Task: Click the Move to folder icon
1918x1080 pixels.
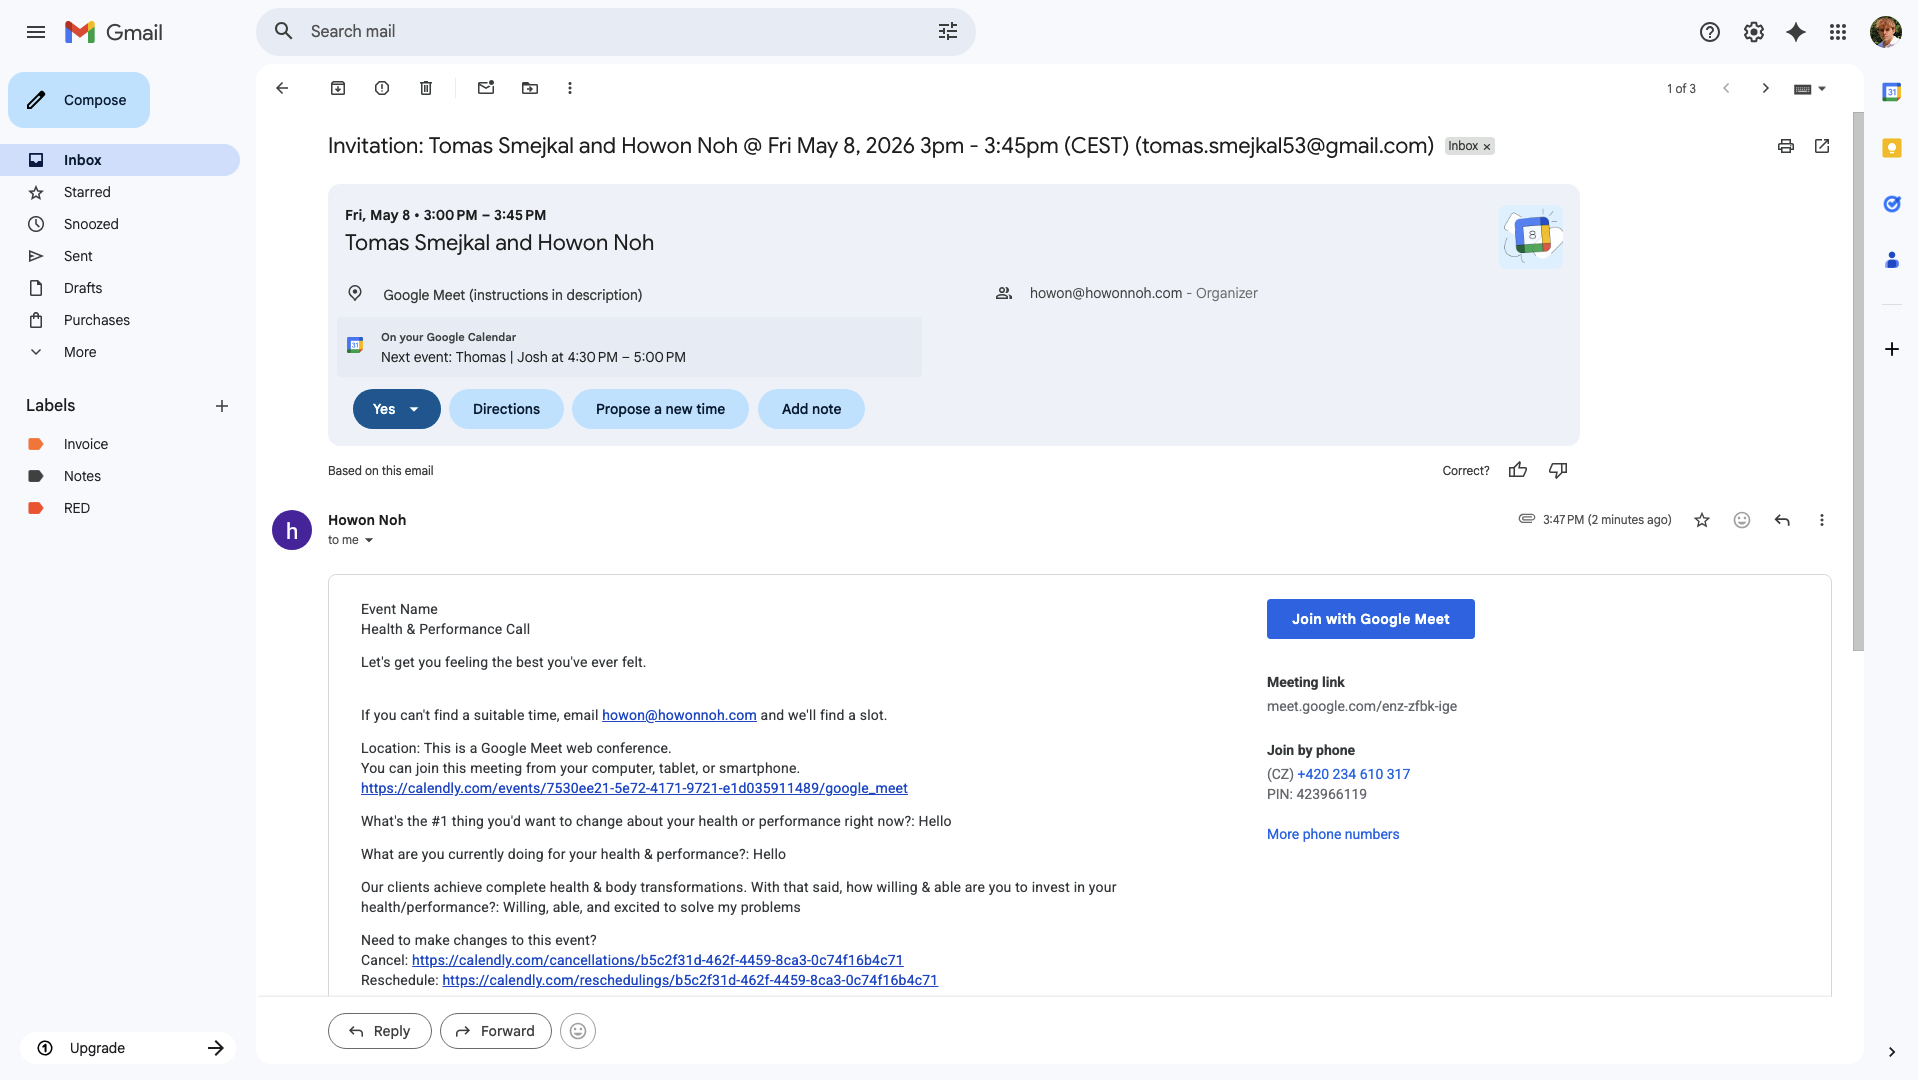Action: coord(530,88)
